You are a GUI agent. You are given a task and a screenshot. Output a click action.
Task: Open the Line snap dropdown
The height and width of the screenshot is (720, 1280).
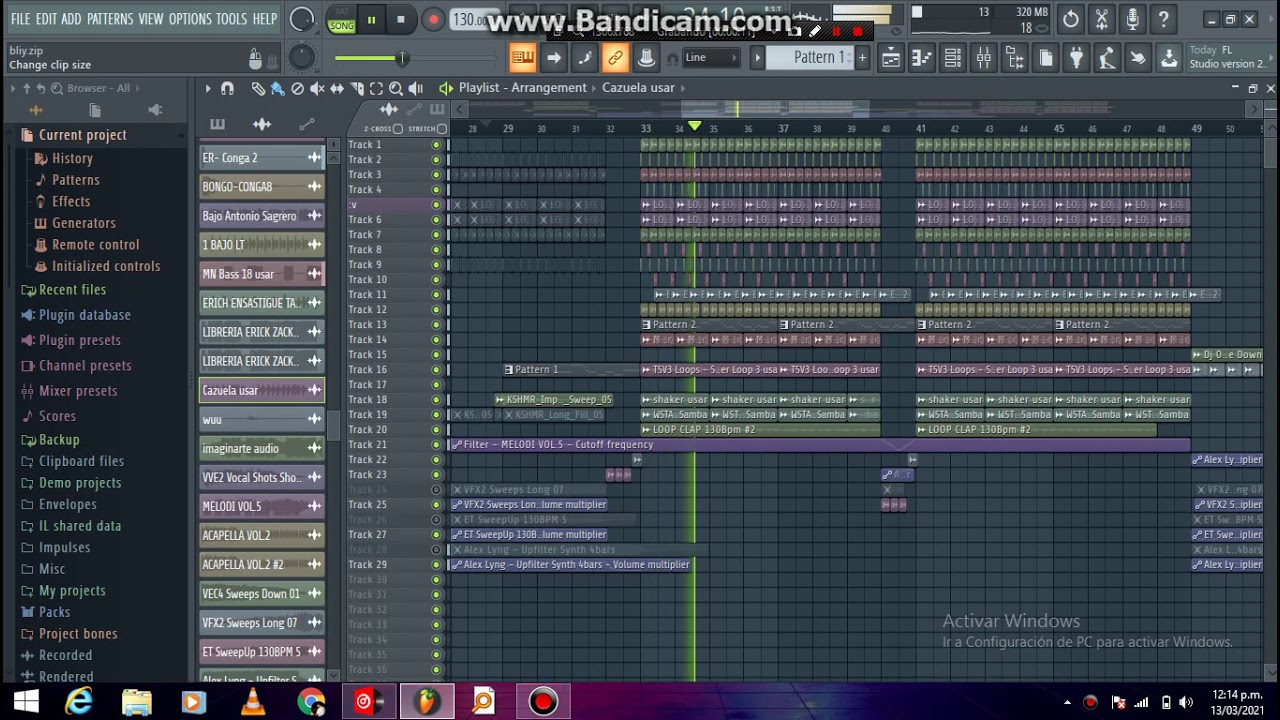pos(710,58)
